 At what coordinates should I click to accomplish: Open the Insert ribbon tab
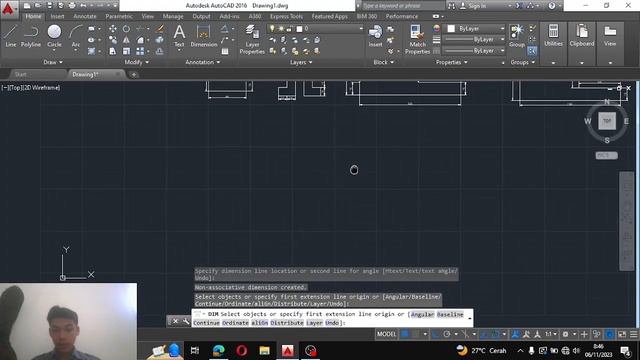point(57,16)
